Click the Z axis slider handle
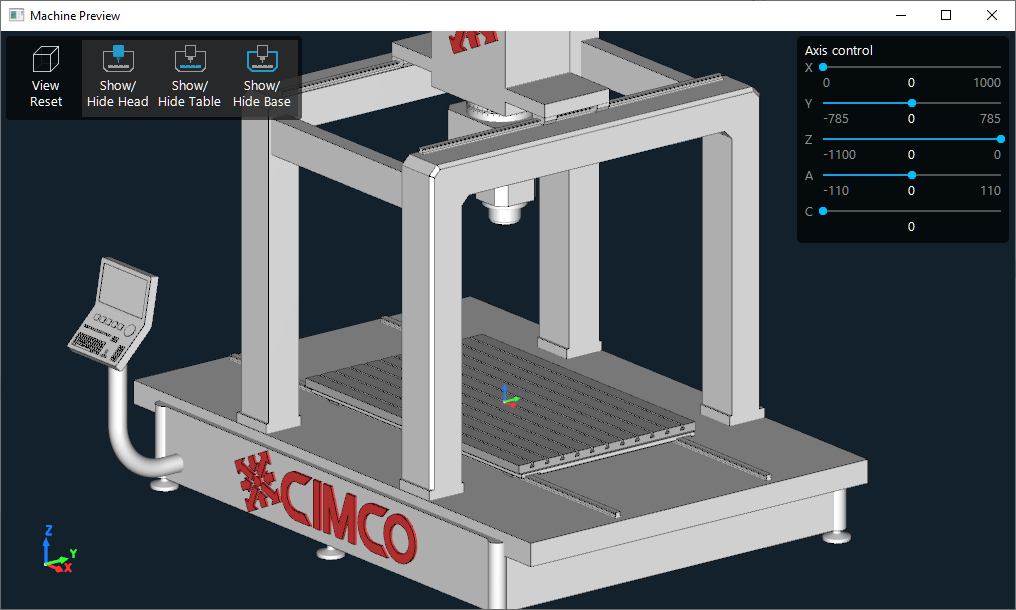 click(1000, 139)
